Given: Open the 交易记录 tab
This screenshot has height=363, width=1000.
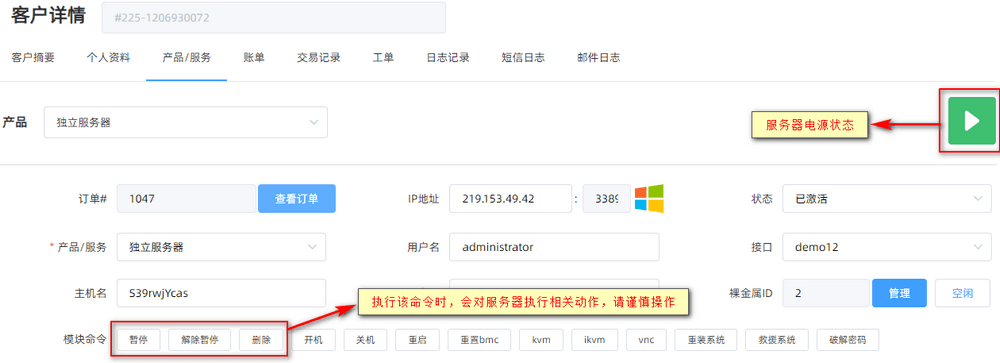Looking at the screenshot, I should [x=318, y=57].
